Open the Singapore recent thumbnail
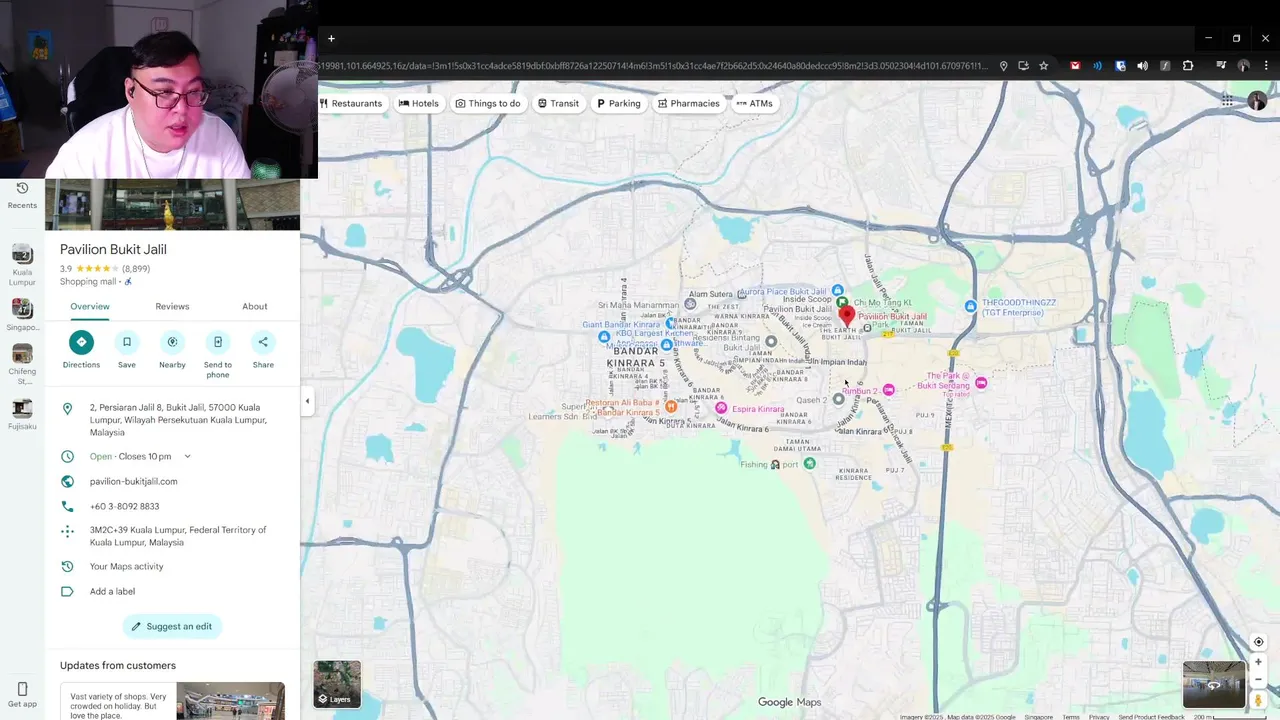Screen dimensions: 1280x720 [22, 309]
